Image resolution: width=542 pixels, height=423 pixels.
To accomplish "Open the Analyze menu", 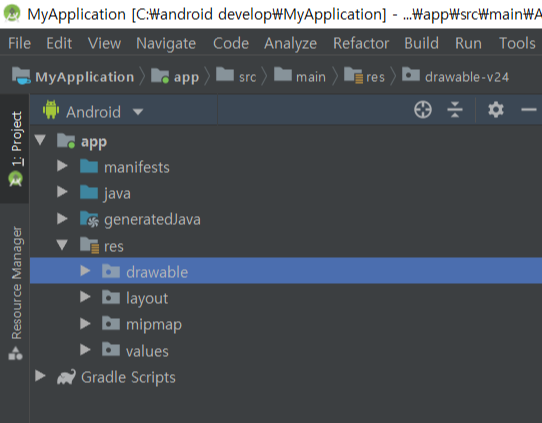I will (290, 44).
